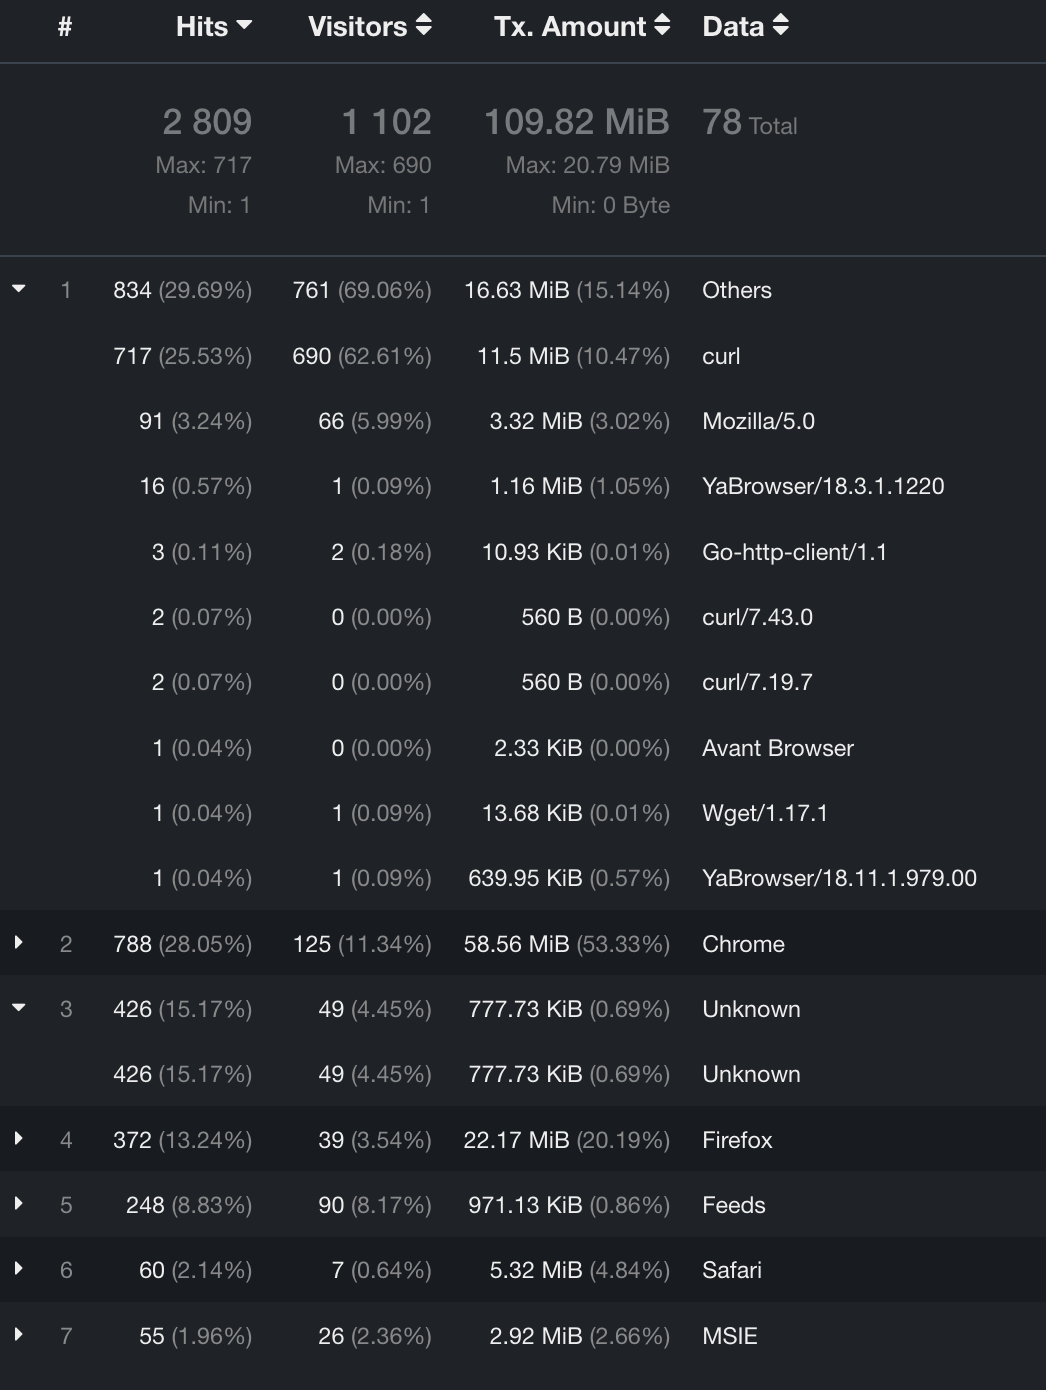Expand the MSIE browser row

point(19,1335)
